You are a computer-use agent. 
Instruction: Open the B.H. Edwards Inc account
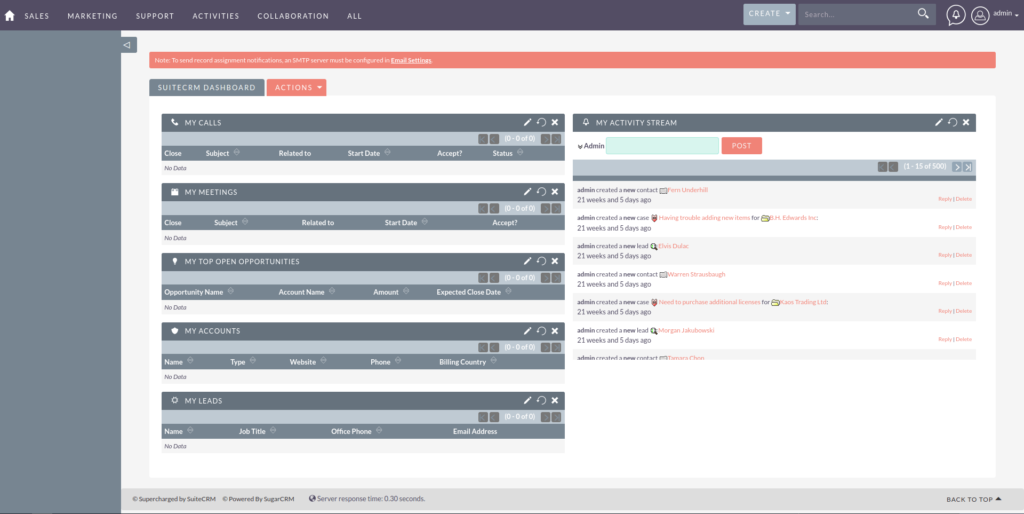(x=793, y=217)
